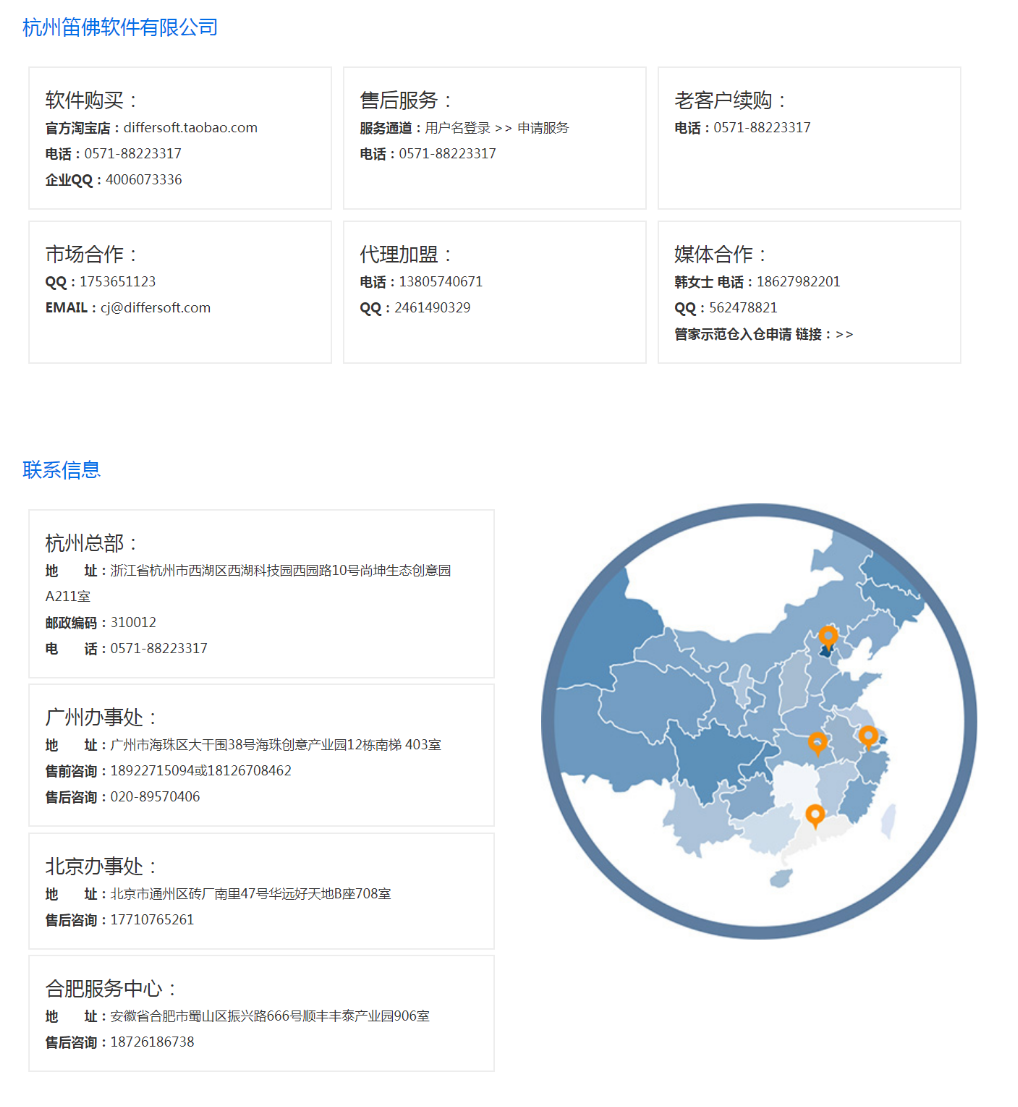Click the Guangzhou address 广州市海珠区大干围38号
Screen dimensions: 1018x1107
click(275, 745)
